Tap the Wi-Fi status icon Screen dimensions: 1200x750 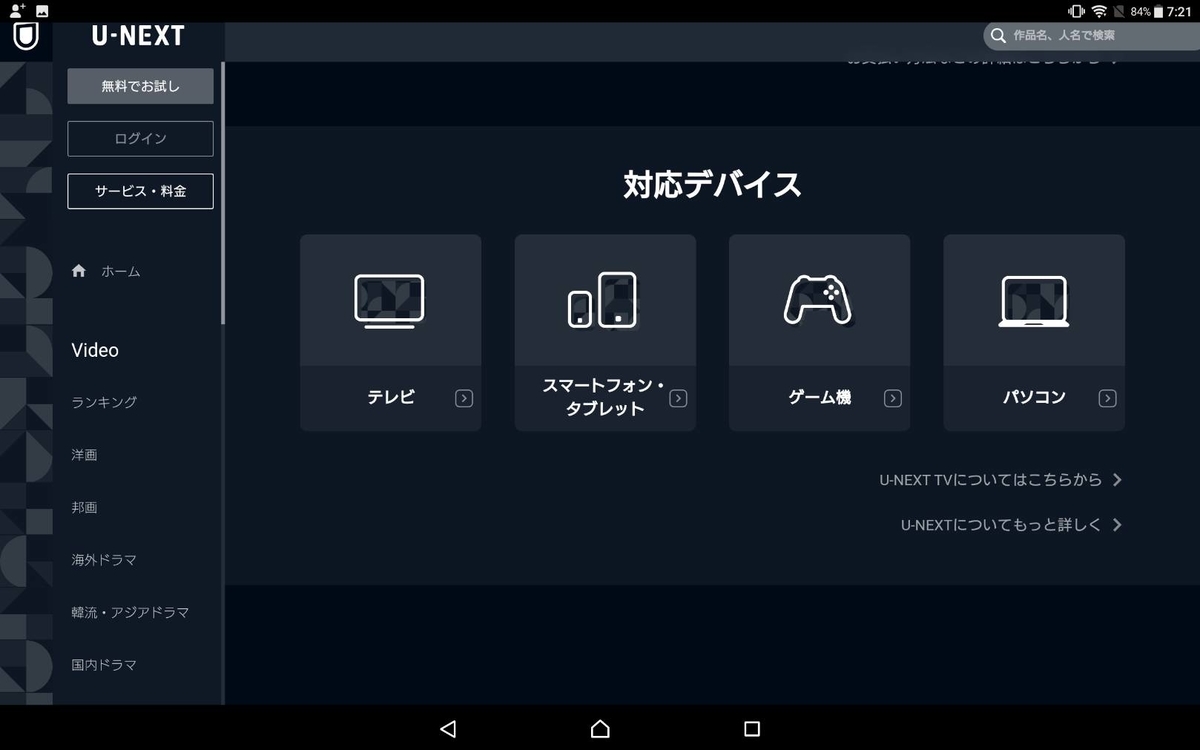(x=1100, y=11)
